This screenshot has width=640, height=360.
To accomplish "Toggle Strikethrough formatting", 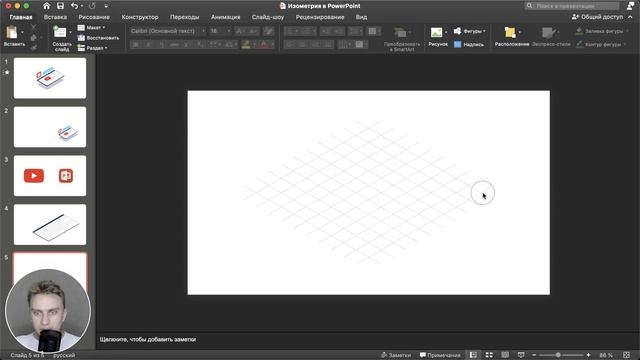I will pyautogui.click(x=174, y=44).
